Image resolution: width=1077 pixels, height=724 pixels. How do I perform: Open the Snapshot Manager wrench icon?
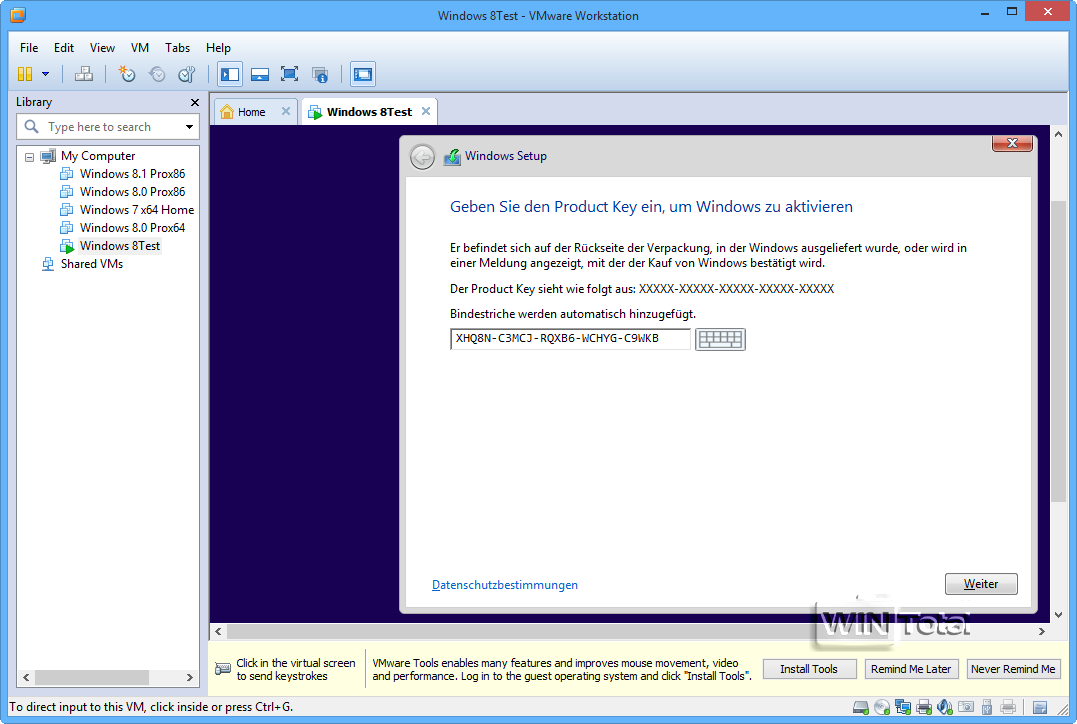coord(187,74)
